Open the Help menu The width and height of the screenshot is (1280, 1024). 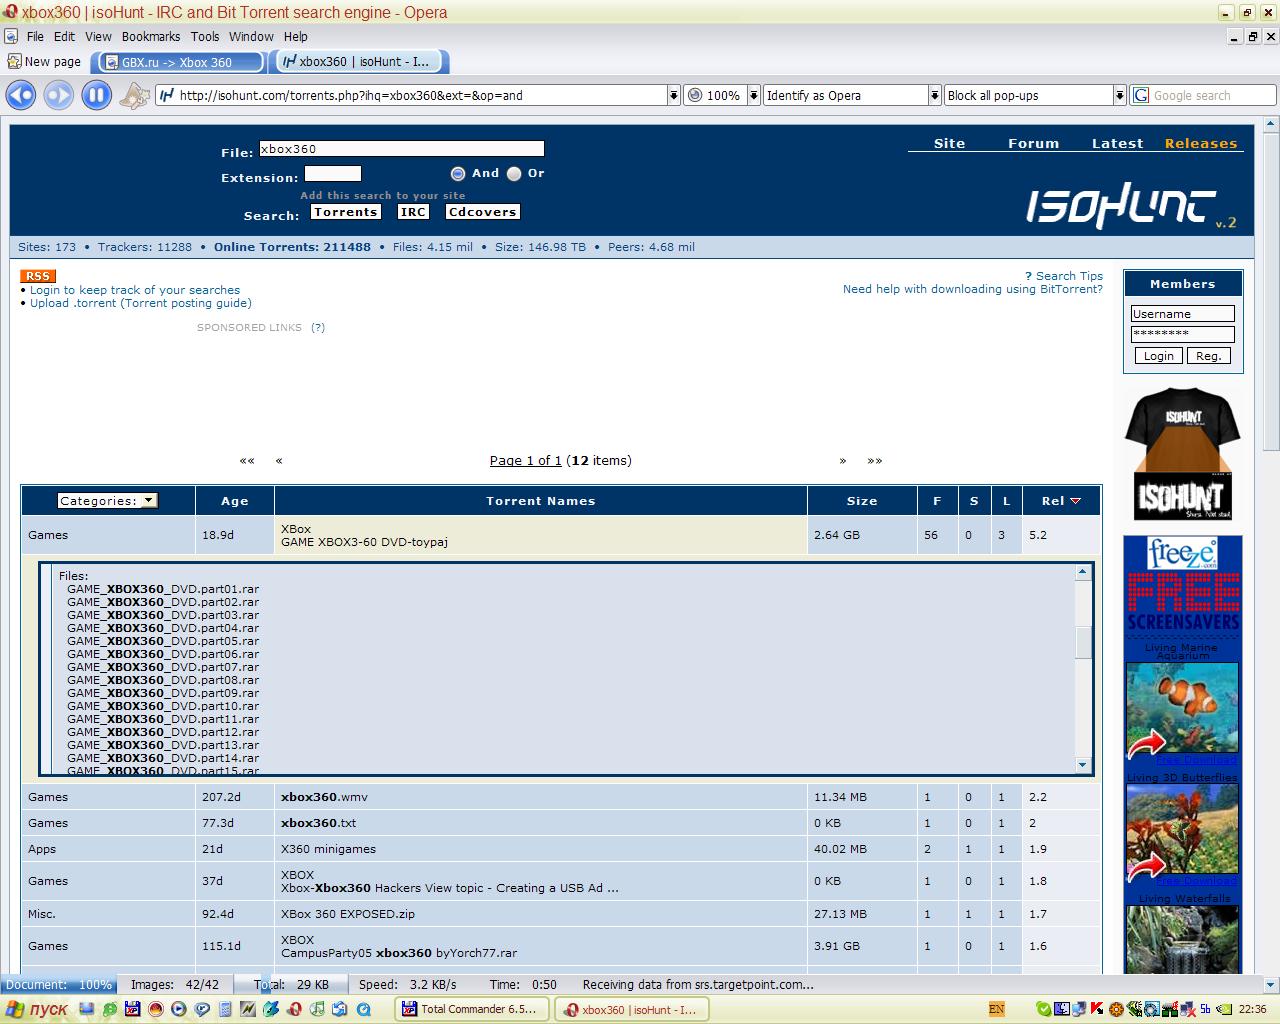296,37
